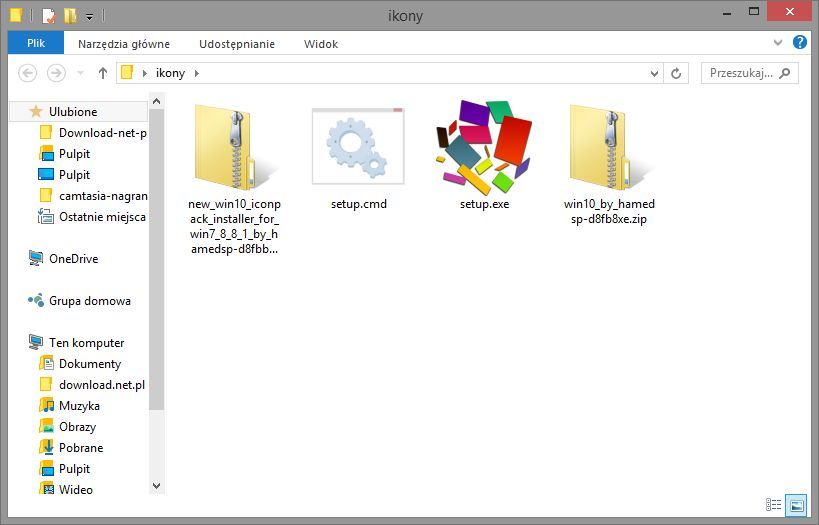
Task: Click navigation pane scroll up arrow
Action: pyautogui.click(x=156, y=101)
